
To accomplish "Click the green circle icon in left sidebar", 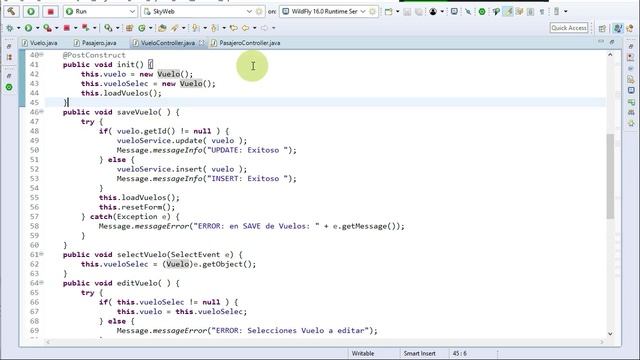I will 9,87.
